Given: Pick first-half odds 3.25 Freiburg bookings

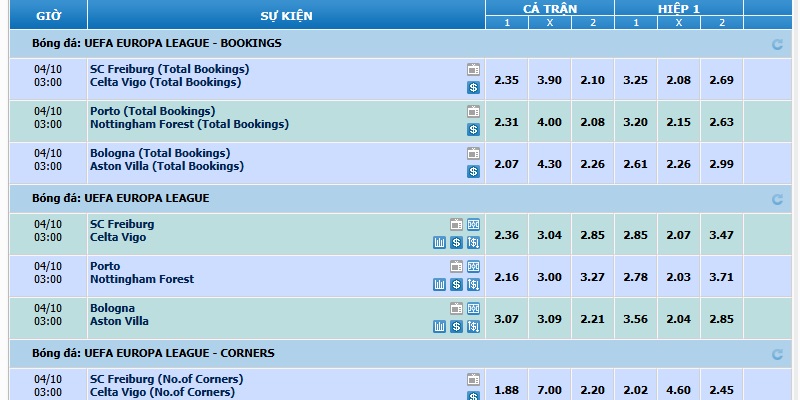Looking at the screenshot, I should pyautogui.click(x=636, y=80).
